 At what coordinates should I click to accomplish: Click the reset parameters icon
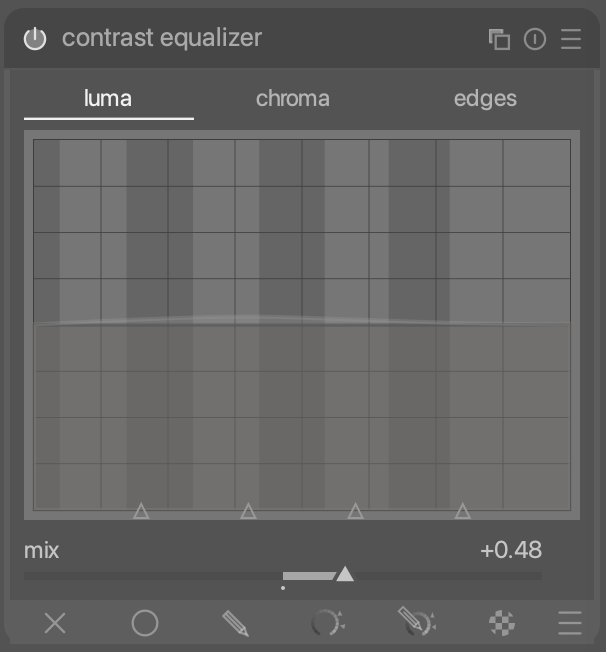point(535,39)
